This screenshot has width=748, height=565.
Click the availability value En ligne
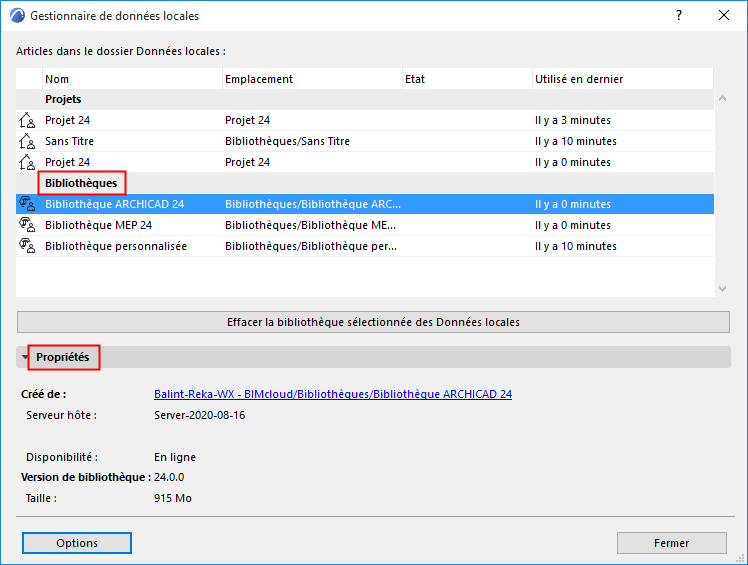pos(175,457)
